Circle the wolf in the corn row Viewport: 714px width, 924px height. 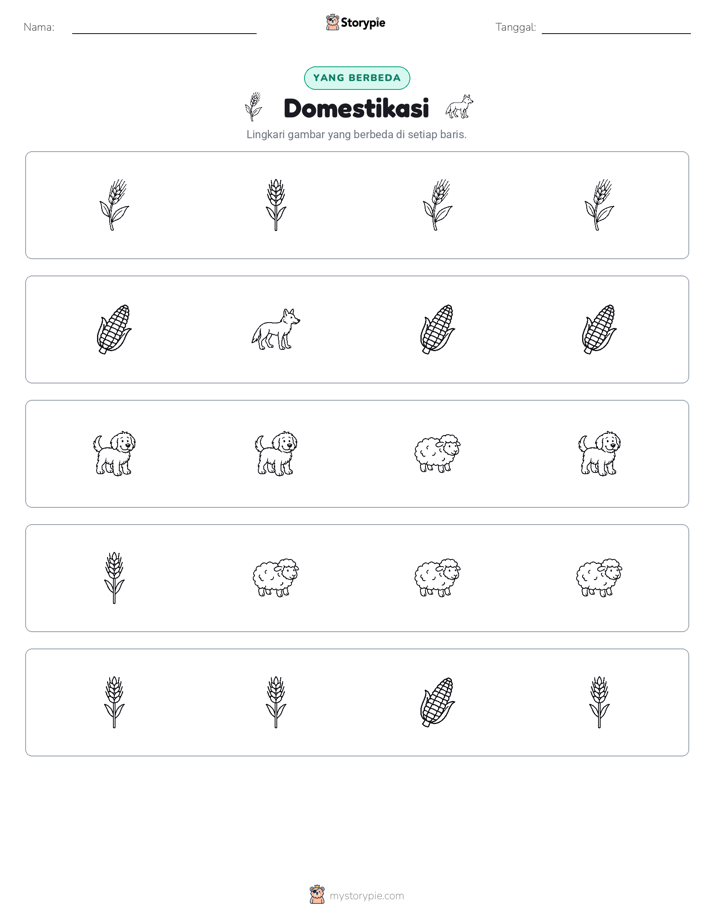276,329
